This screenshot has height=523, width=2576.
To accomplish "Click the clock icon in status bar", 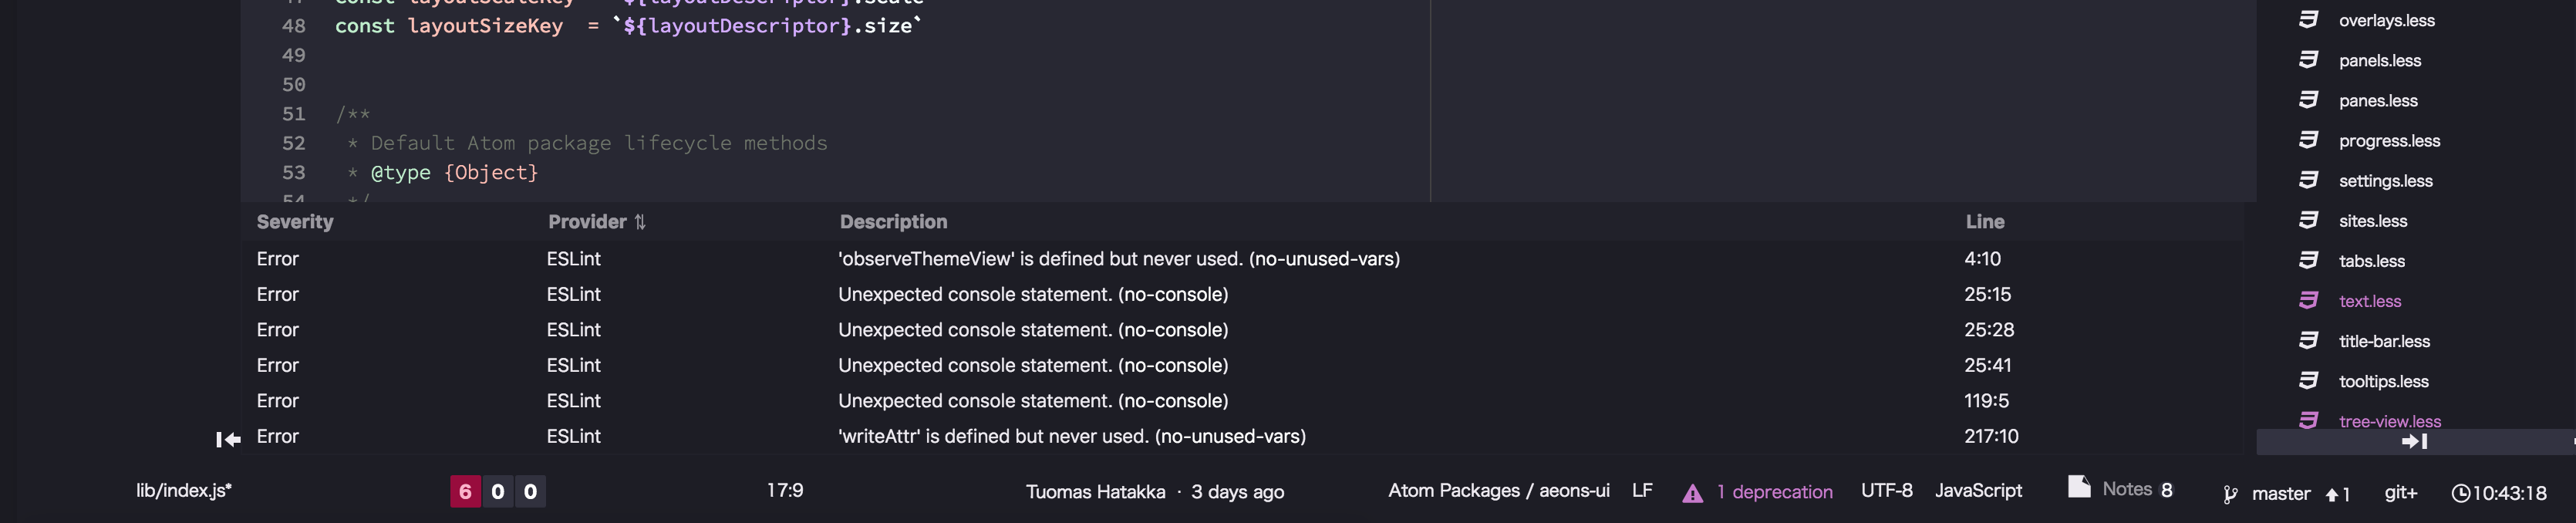I will (x=2461, y=493).
